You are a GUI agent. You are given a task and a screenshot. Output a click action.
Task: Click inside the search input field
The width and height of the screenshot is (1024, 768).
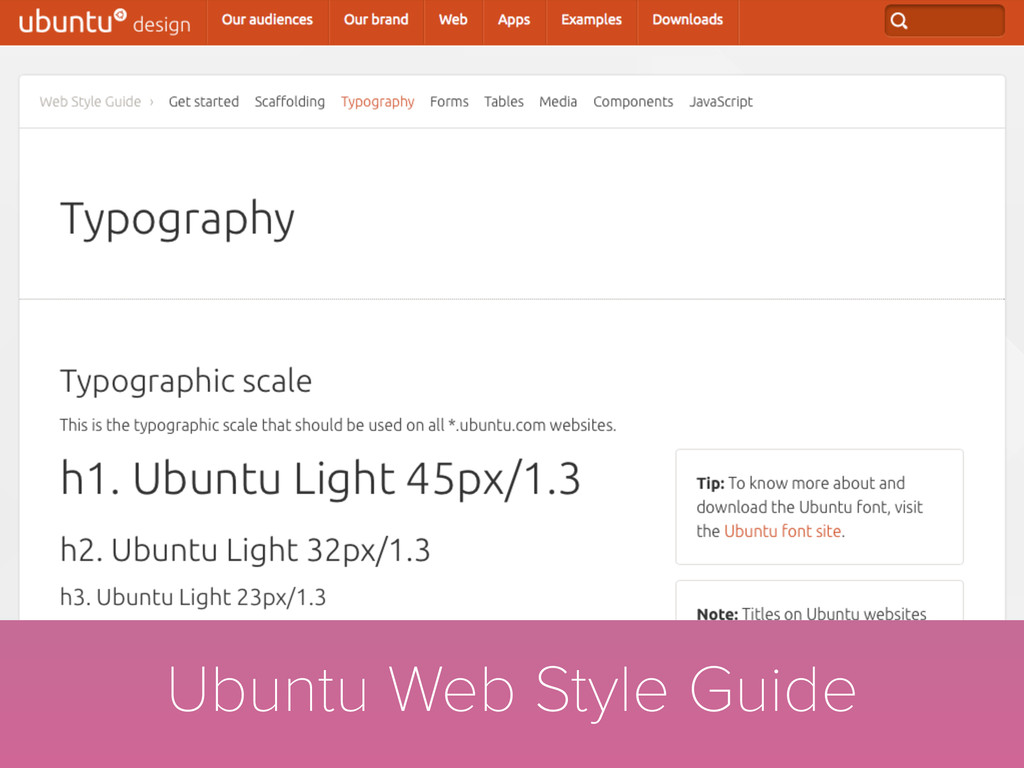pos(944,21)
